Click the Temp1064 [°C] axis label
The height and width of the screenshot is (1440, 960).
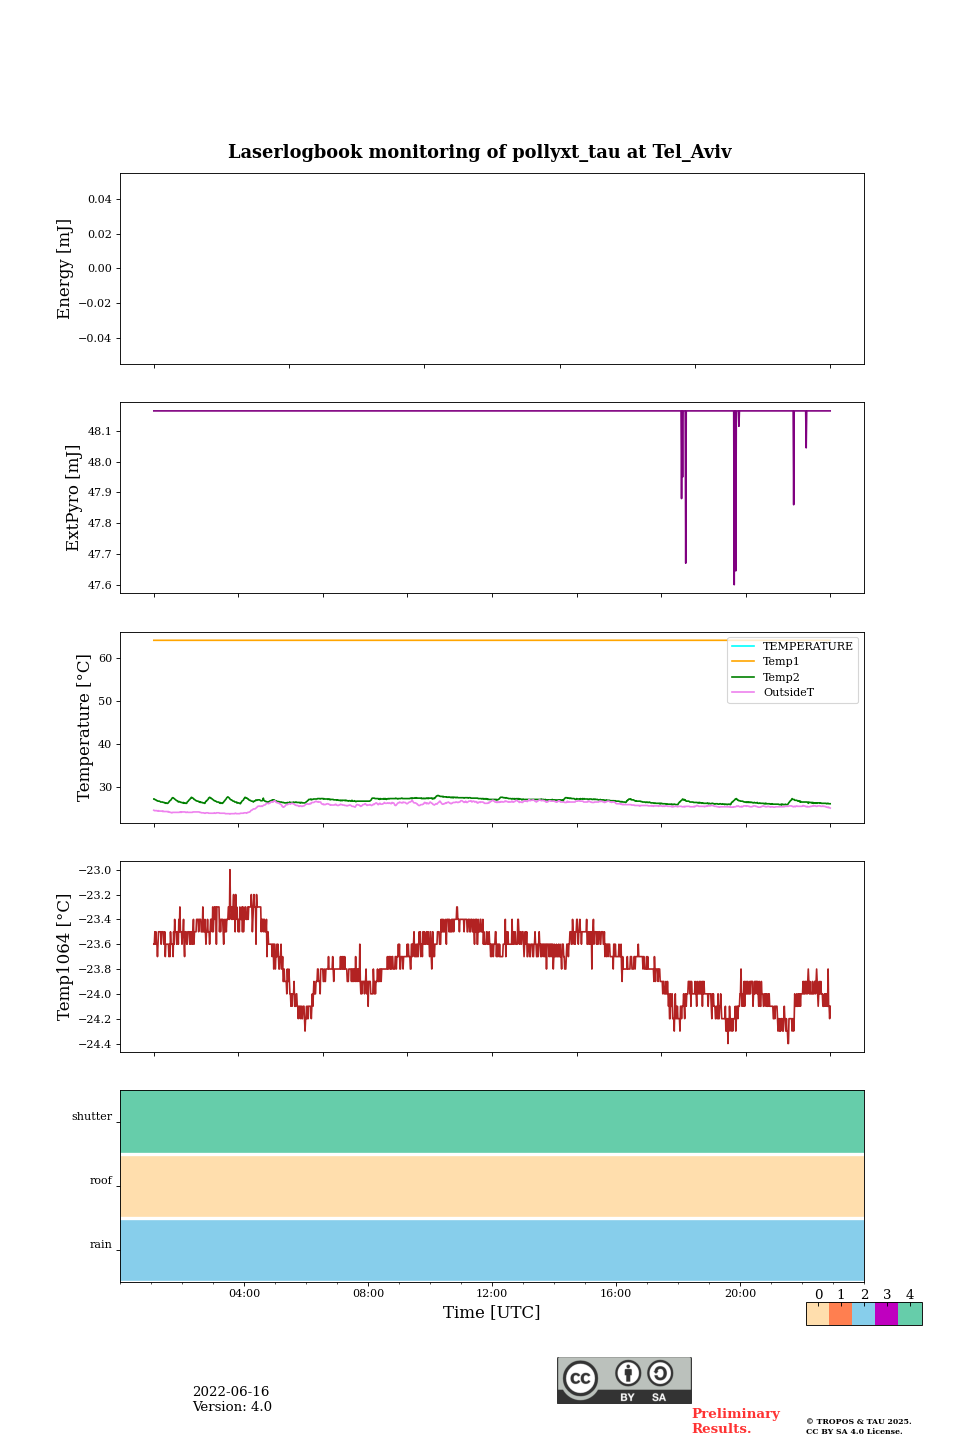tap(64, 957)
